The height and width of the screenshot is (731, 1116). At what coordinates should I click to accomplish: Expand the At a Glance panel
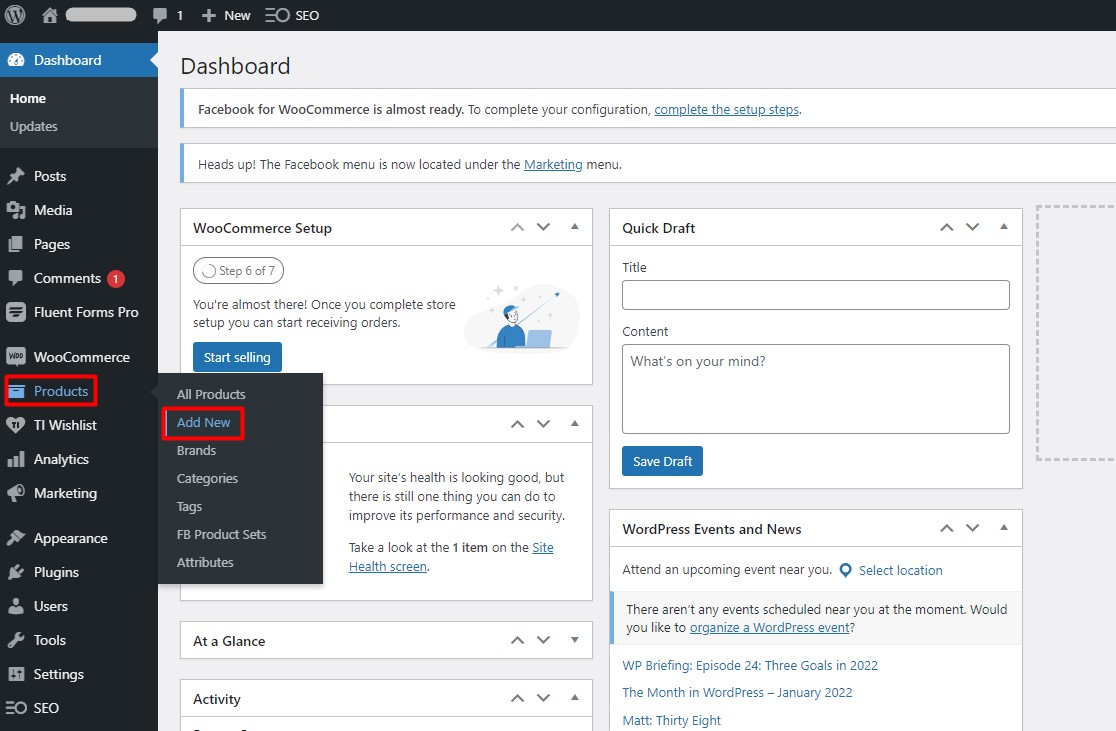coord(574,640)
